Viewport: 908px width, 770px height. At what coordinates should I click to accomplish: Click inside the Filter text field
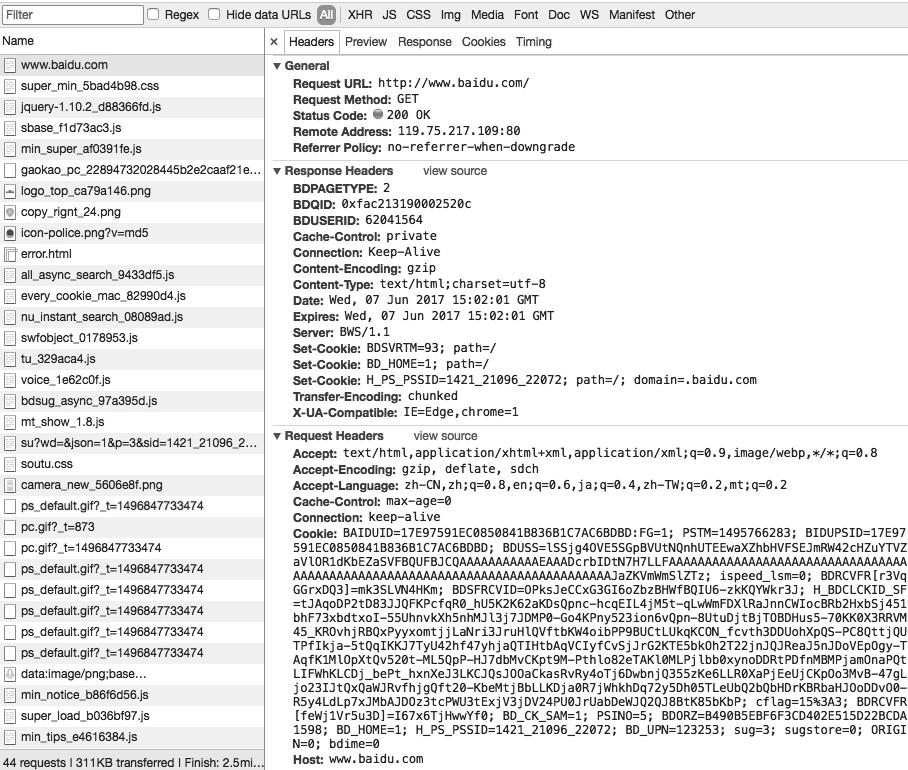click(x=70, y=15)
